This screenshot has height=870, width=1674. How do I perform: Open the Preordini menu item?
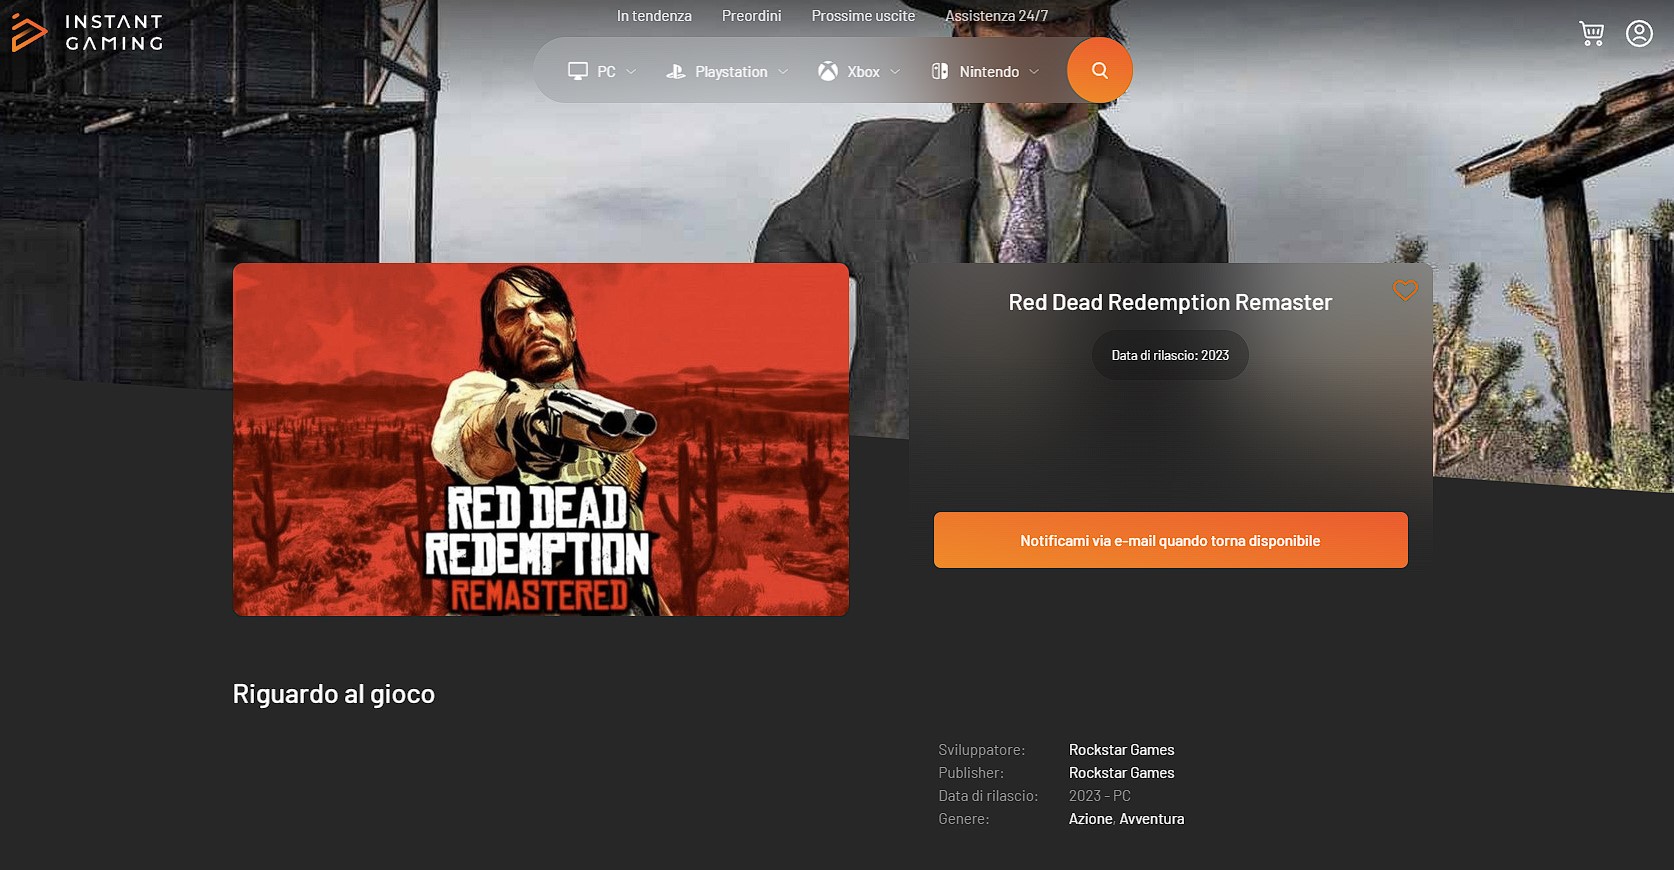point(751,16)
